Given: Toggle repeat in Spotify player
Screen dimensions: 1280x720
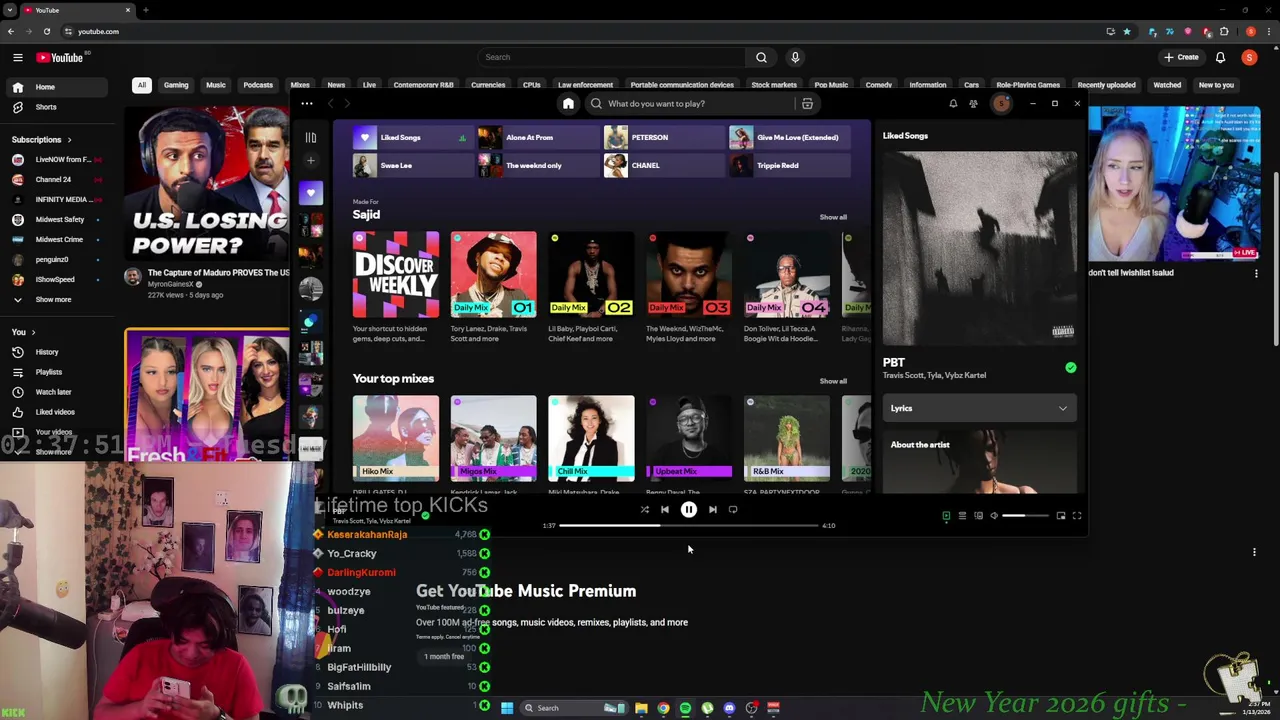Looking at the screenshot, I should [733, 509].
